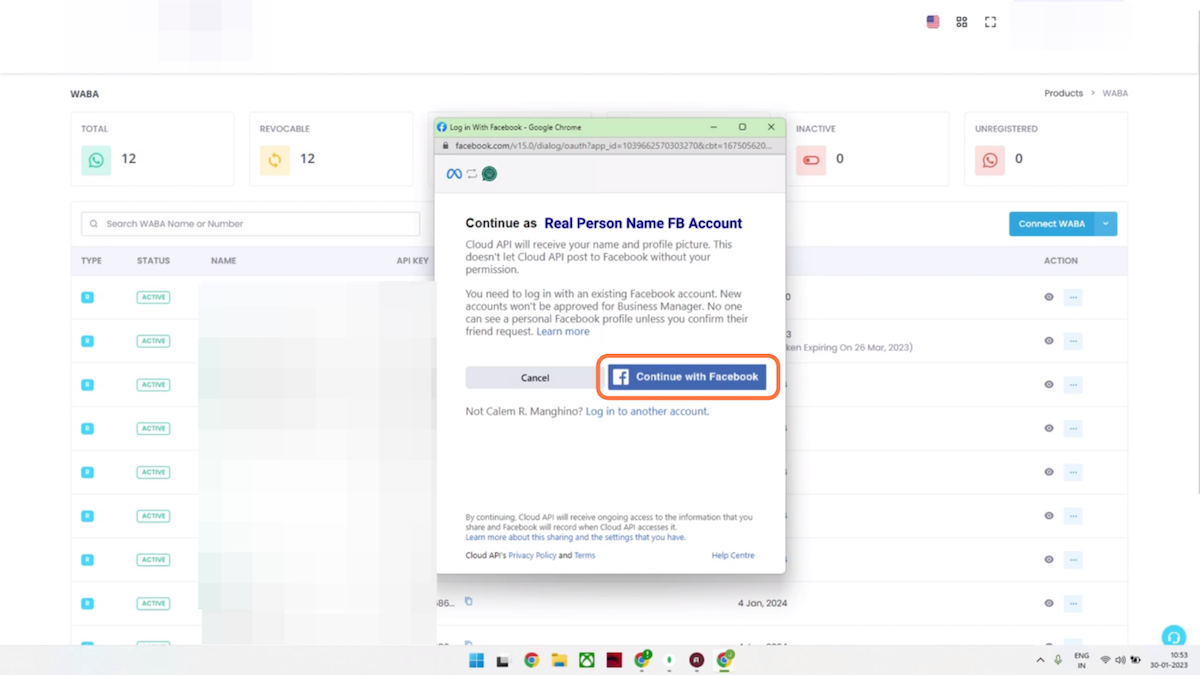This screenshot has height=675, width=1200.
Task: Click the UNREGISTERED card label
Action: [x=1006, y=129]
